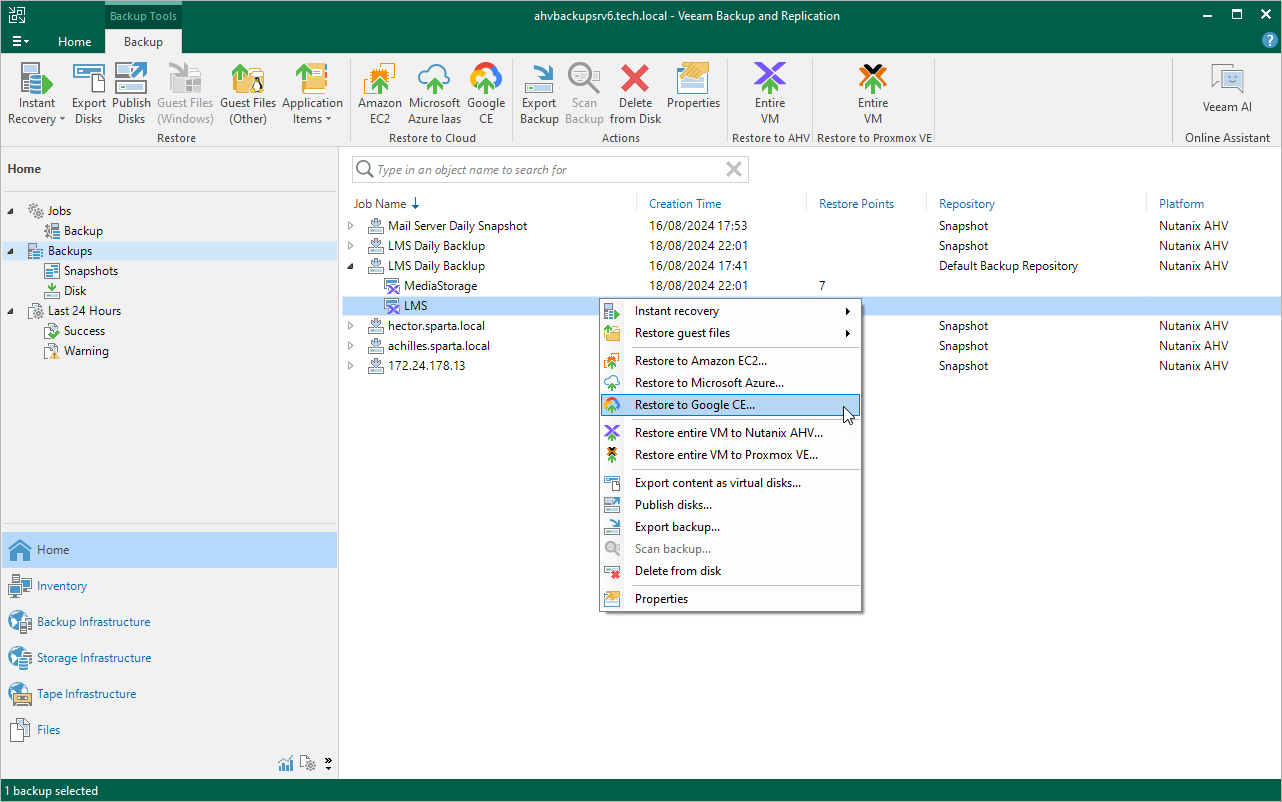Image resolution: width=1282 pixels, height=802 pixels.
Task: Select Snapshots under Backups tree
Action: (x=90, y=271)
